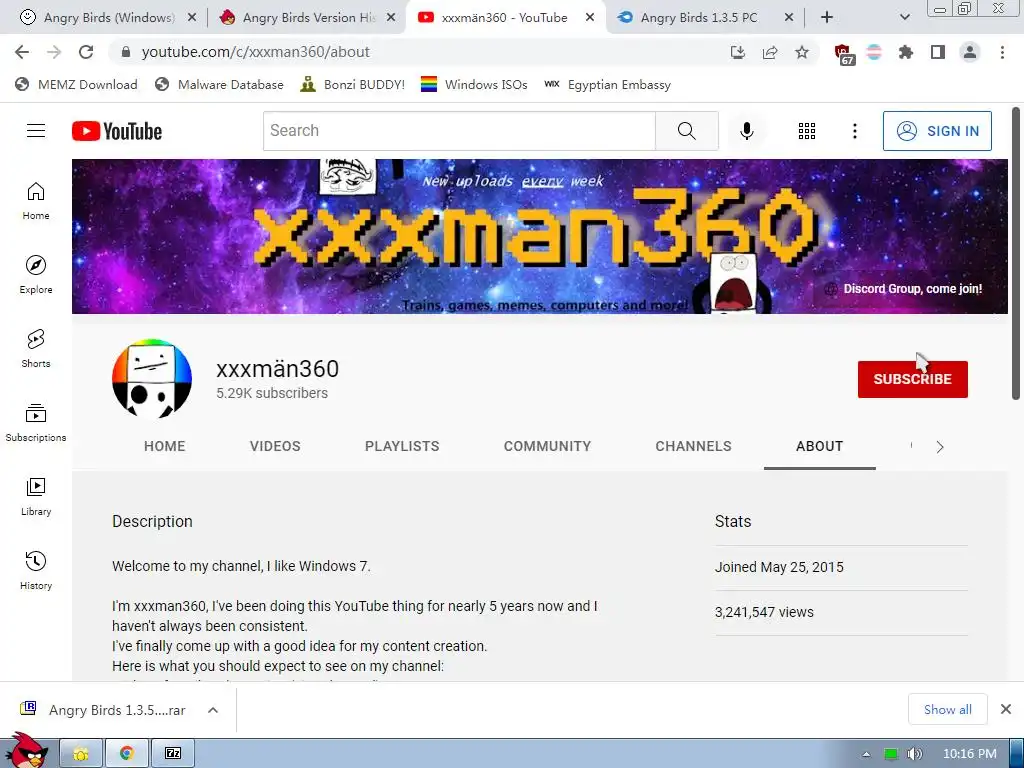The image size is (1024, 768).
Task: Click the YouTube search input field
Action: [460, 131]
